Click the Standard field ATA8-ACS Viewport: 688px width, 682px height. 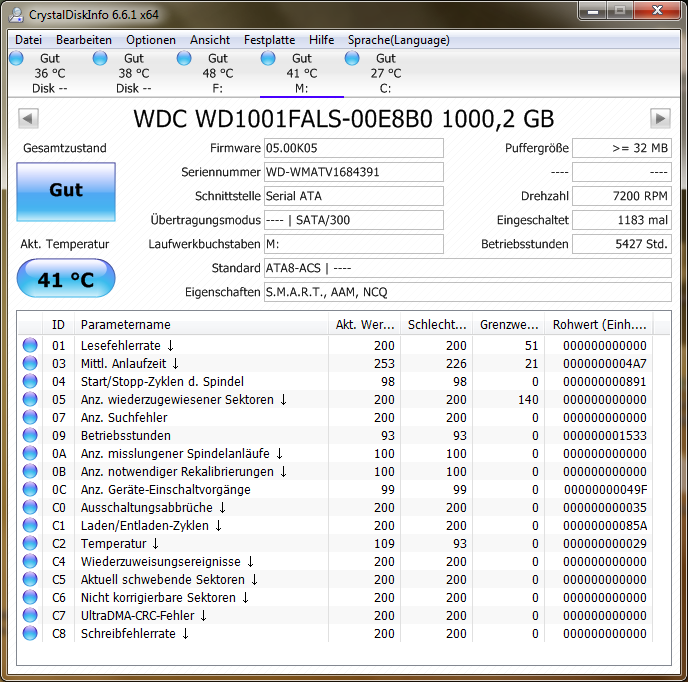pos(468,268)
